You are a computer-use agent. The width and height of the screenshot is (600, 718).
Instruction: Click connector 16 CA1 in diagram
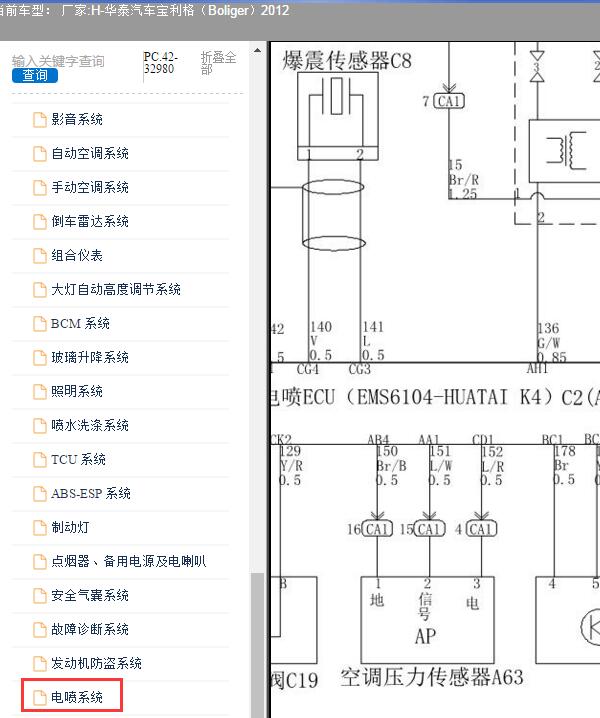(x=370, y=529)
